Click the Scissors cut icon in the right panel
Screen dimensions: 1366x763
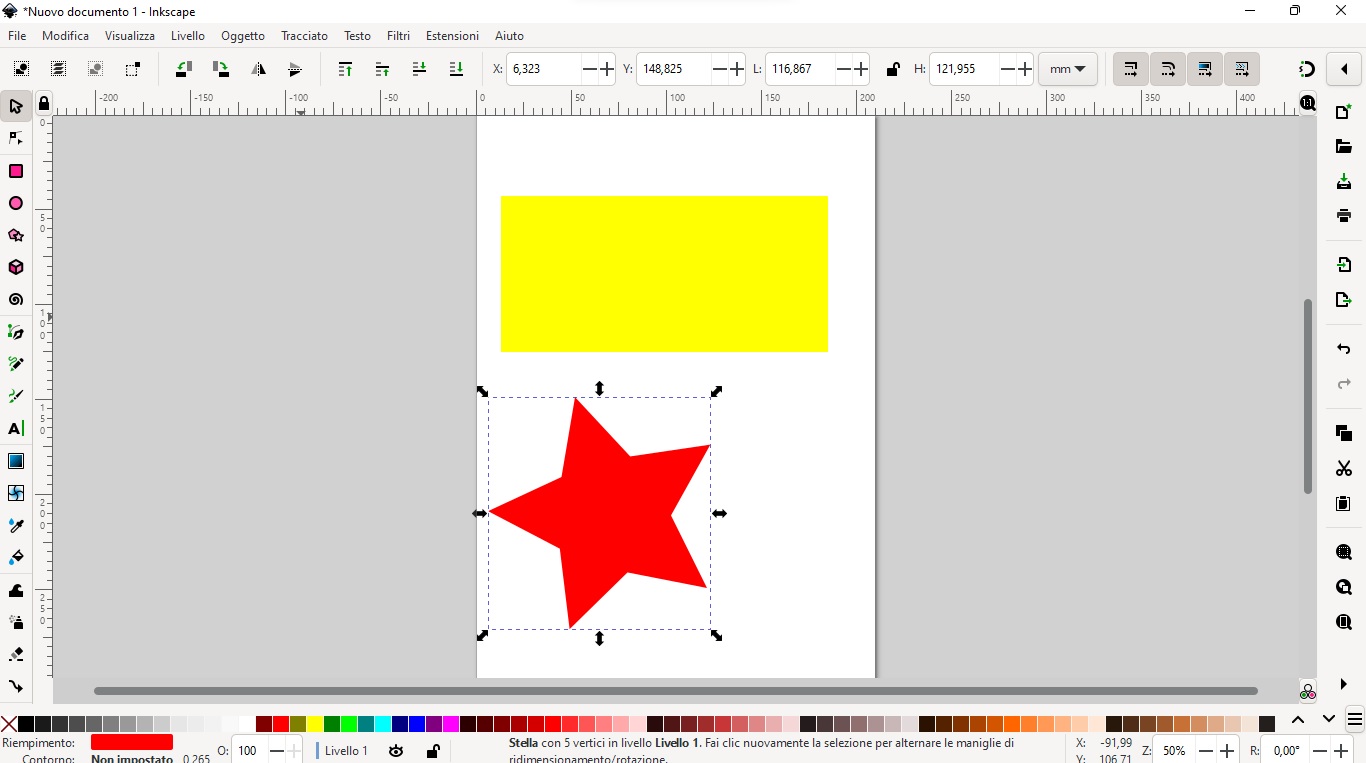[1343, 469]
